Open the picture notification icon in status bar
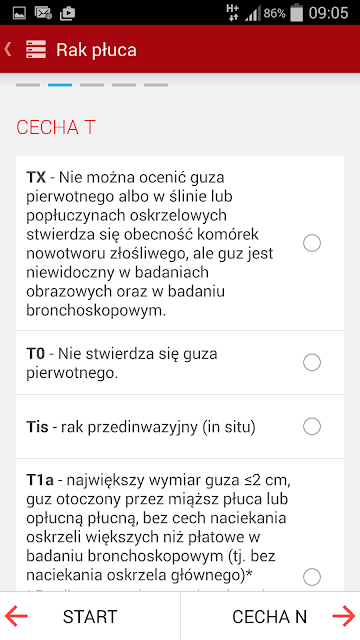 (x=19, y=13)
